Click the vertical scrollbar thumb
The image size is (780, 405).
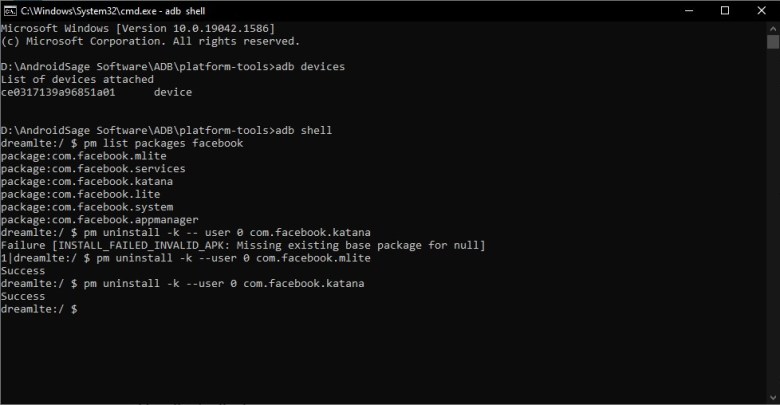tap(773, 42)
